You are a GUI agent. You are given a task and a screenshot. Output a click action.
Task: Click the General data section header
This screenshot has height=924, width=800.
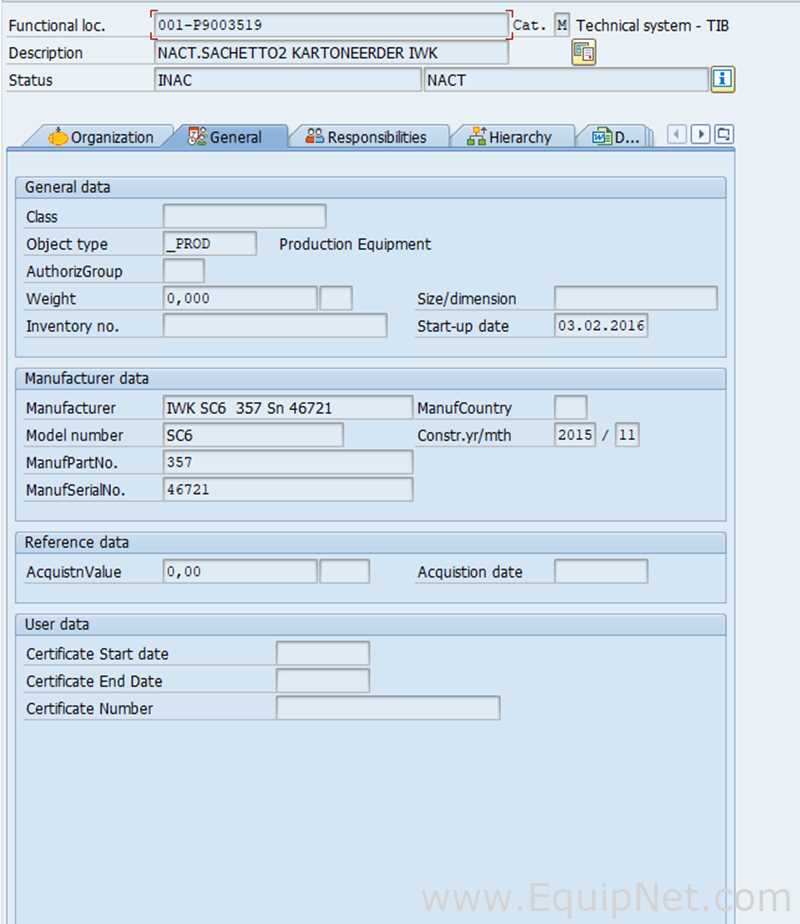pyautogui.click(x=371, y=187)
